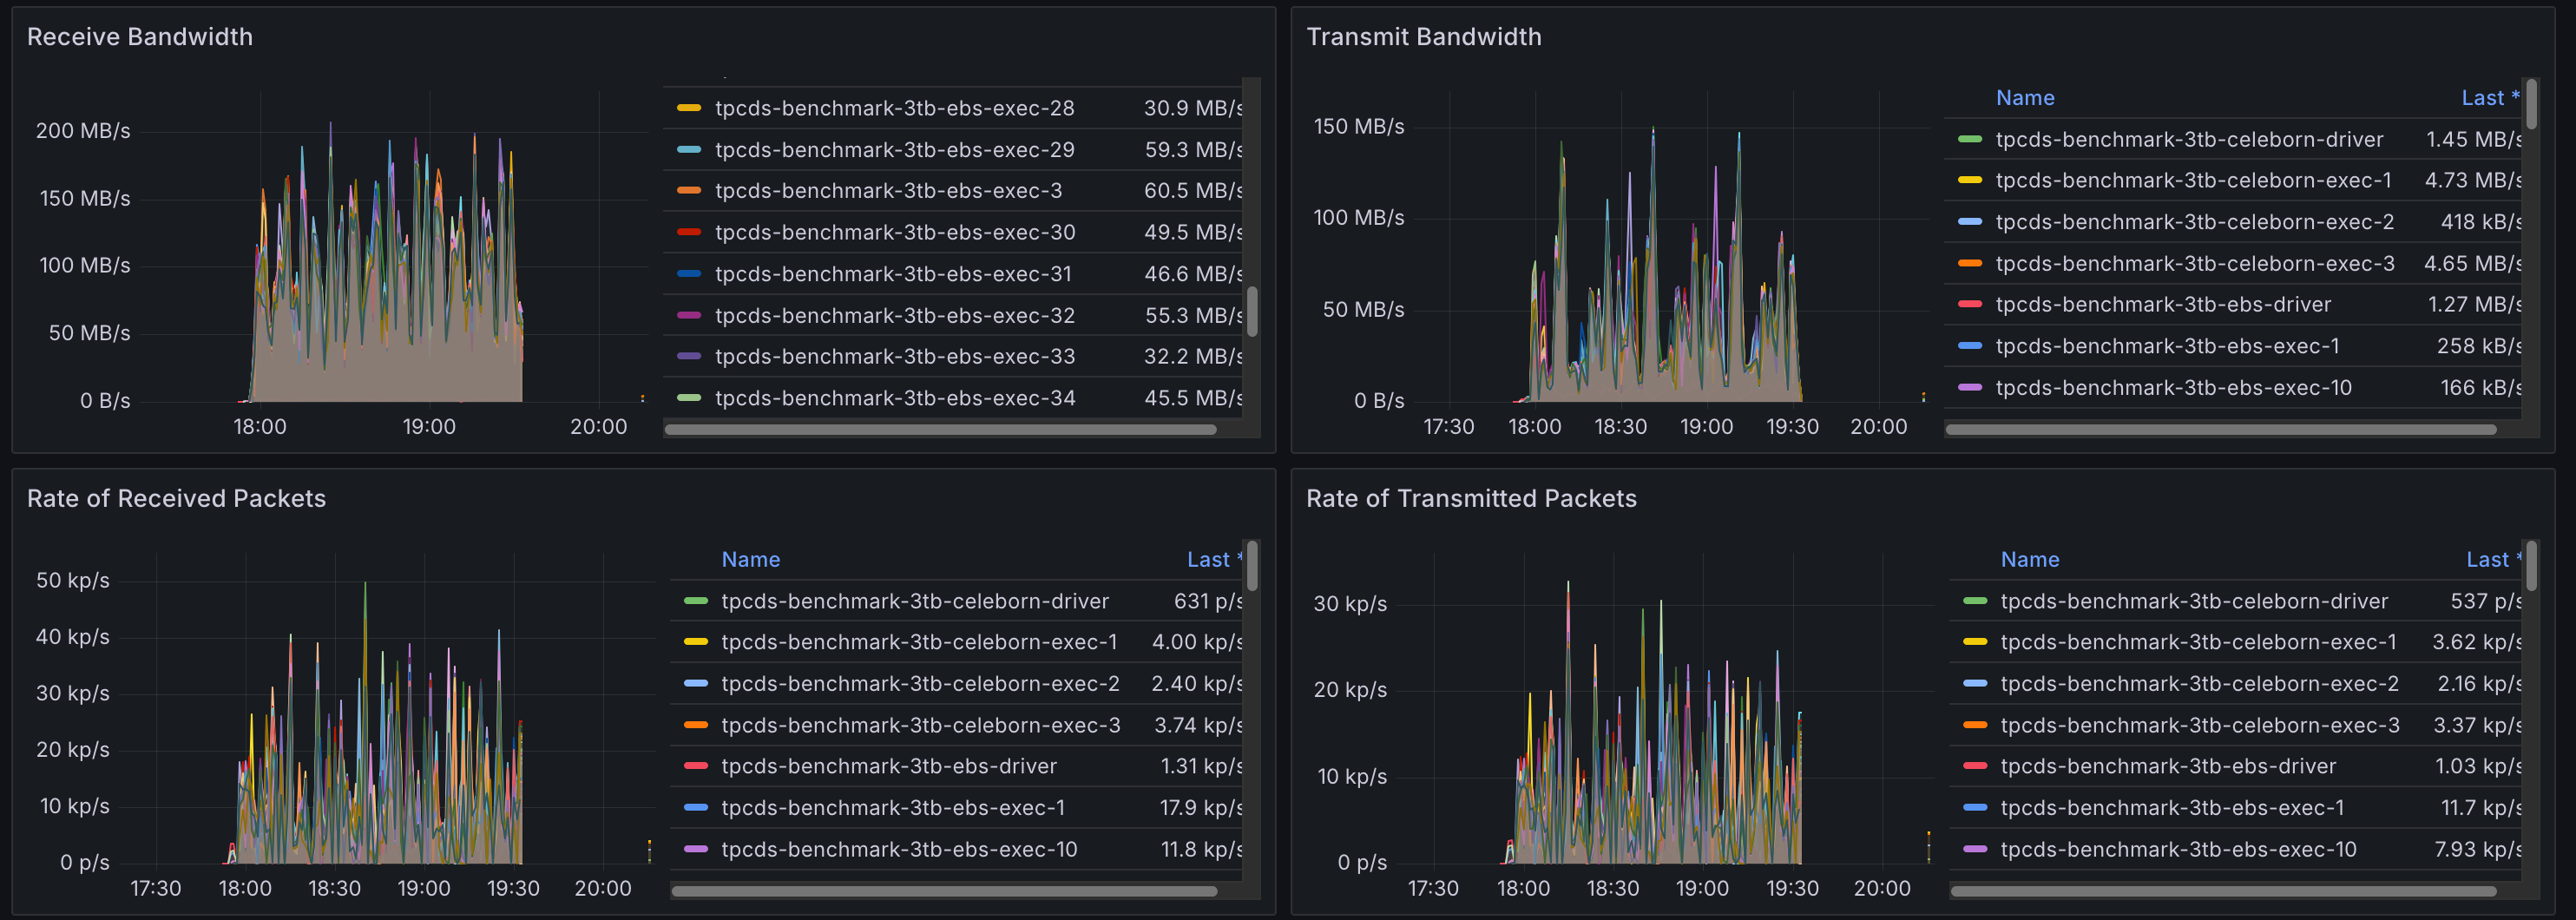Screen dimensions: 2576x920
Task: Toggle ebs-driver series in Transmit Bandwidth legend
Action: point(2162,305)
